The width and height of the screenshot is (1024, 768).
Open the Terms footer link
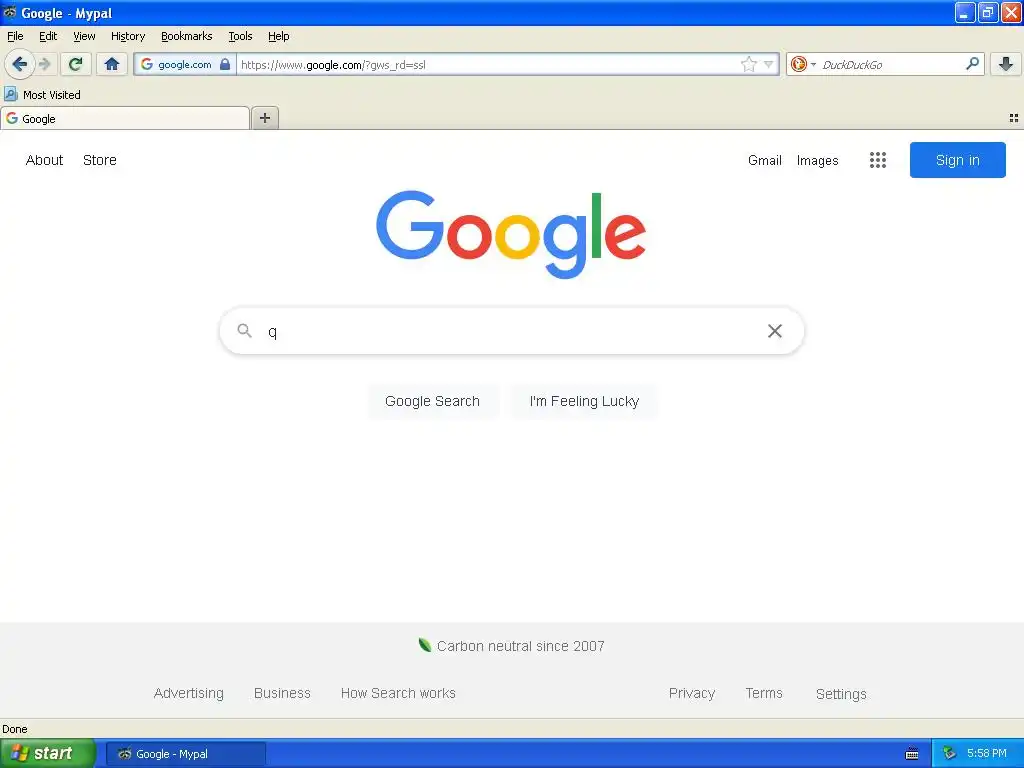coord(764,693)
